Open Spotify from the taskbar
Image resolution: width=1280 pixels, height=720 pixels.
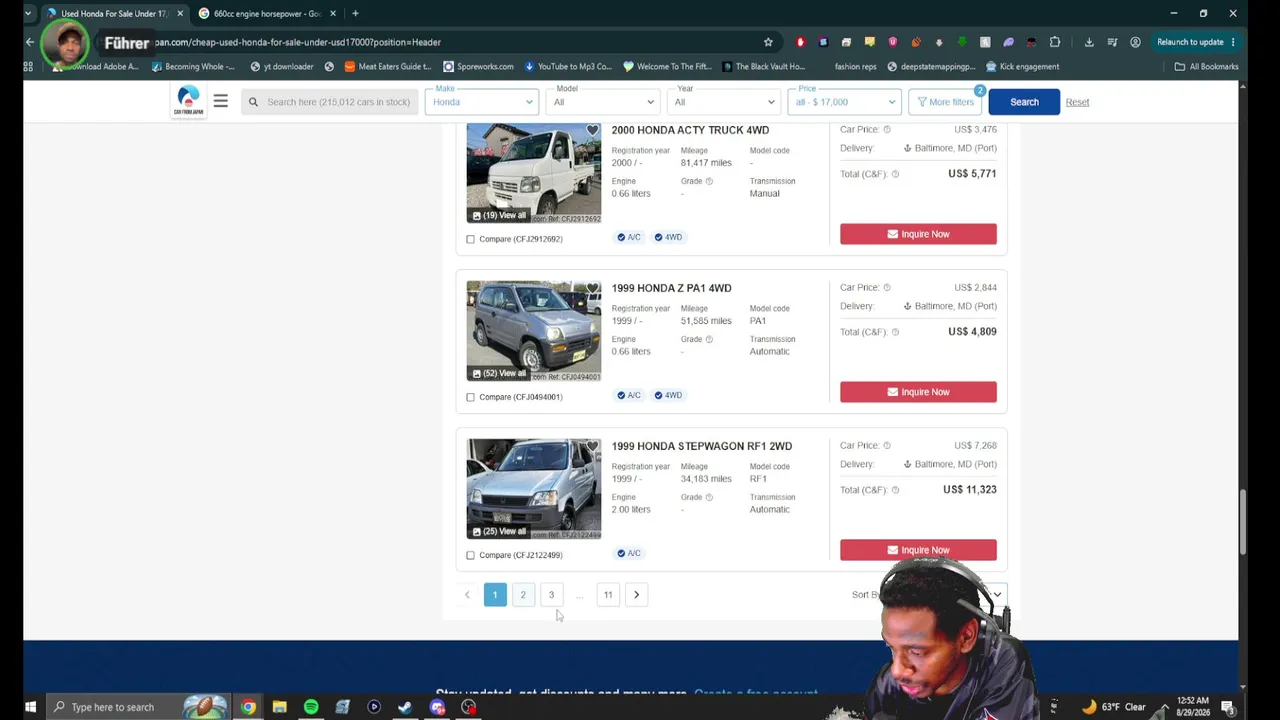point(311,707)
